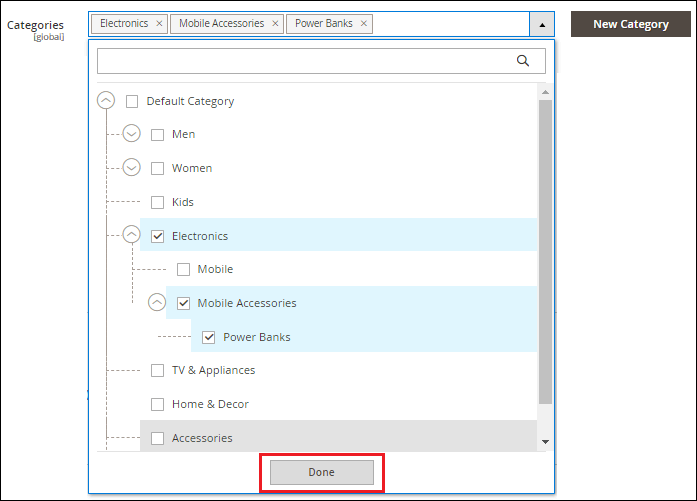Select the TV & Appliances label
Image resolution: width=697 pixels, height=501 pixels.
click(x=213, y=370)
